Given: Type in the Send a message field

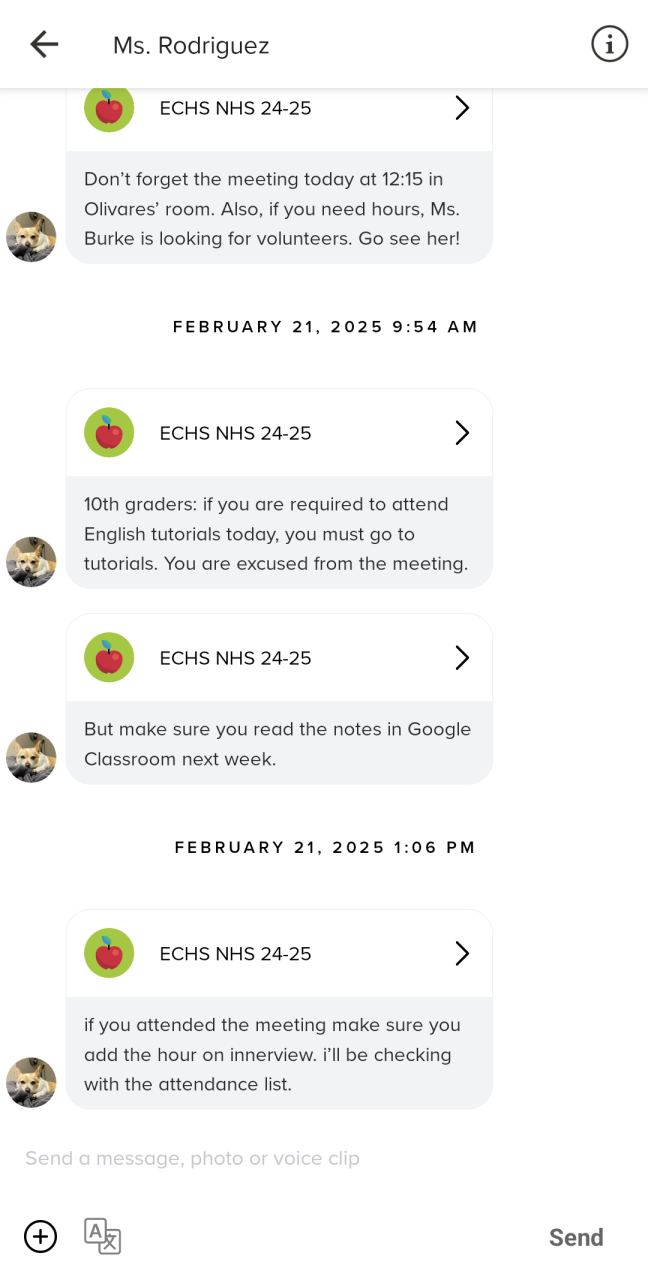Looking at the screenshot, I should [x=300, y=1159].
